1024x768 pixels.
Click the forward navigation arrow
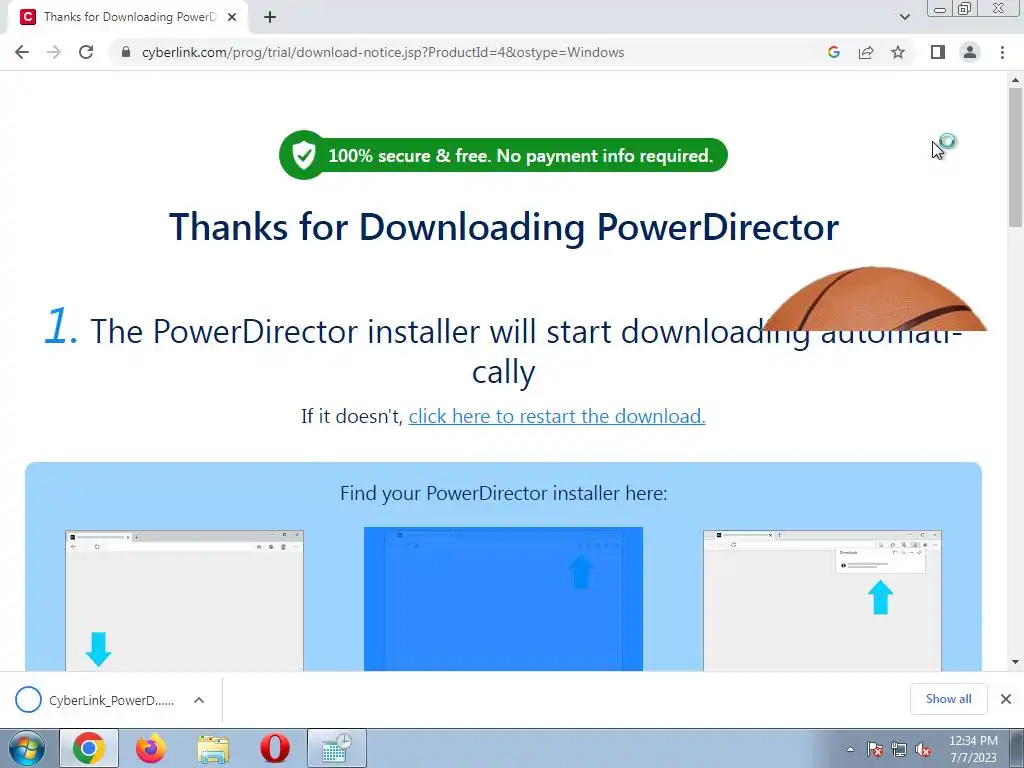[54, 52]
